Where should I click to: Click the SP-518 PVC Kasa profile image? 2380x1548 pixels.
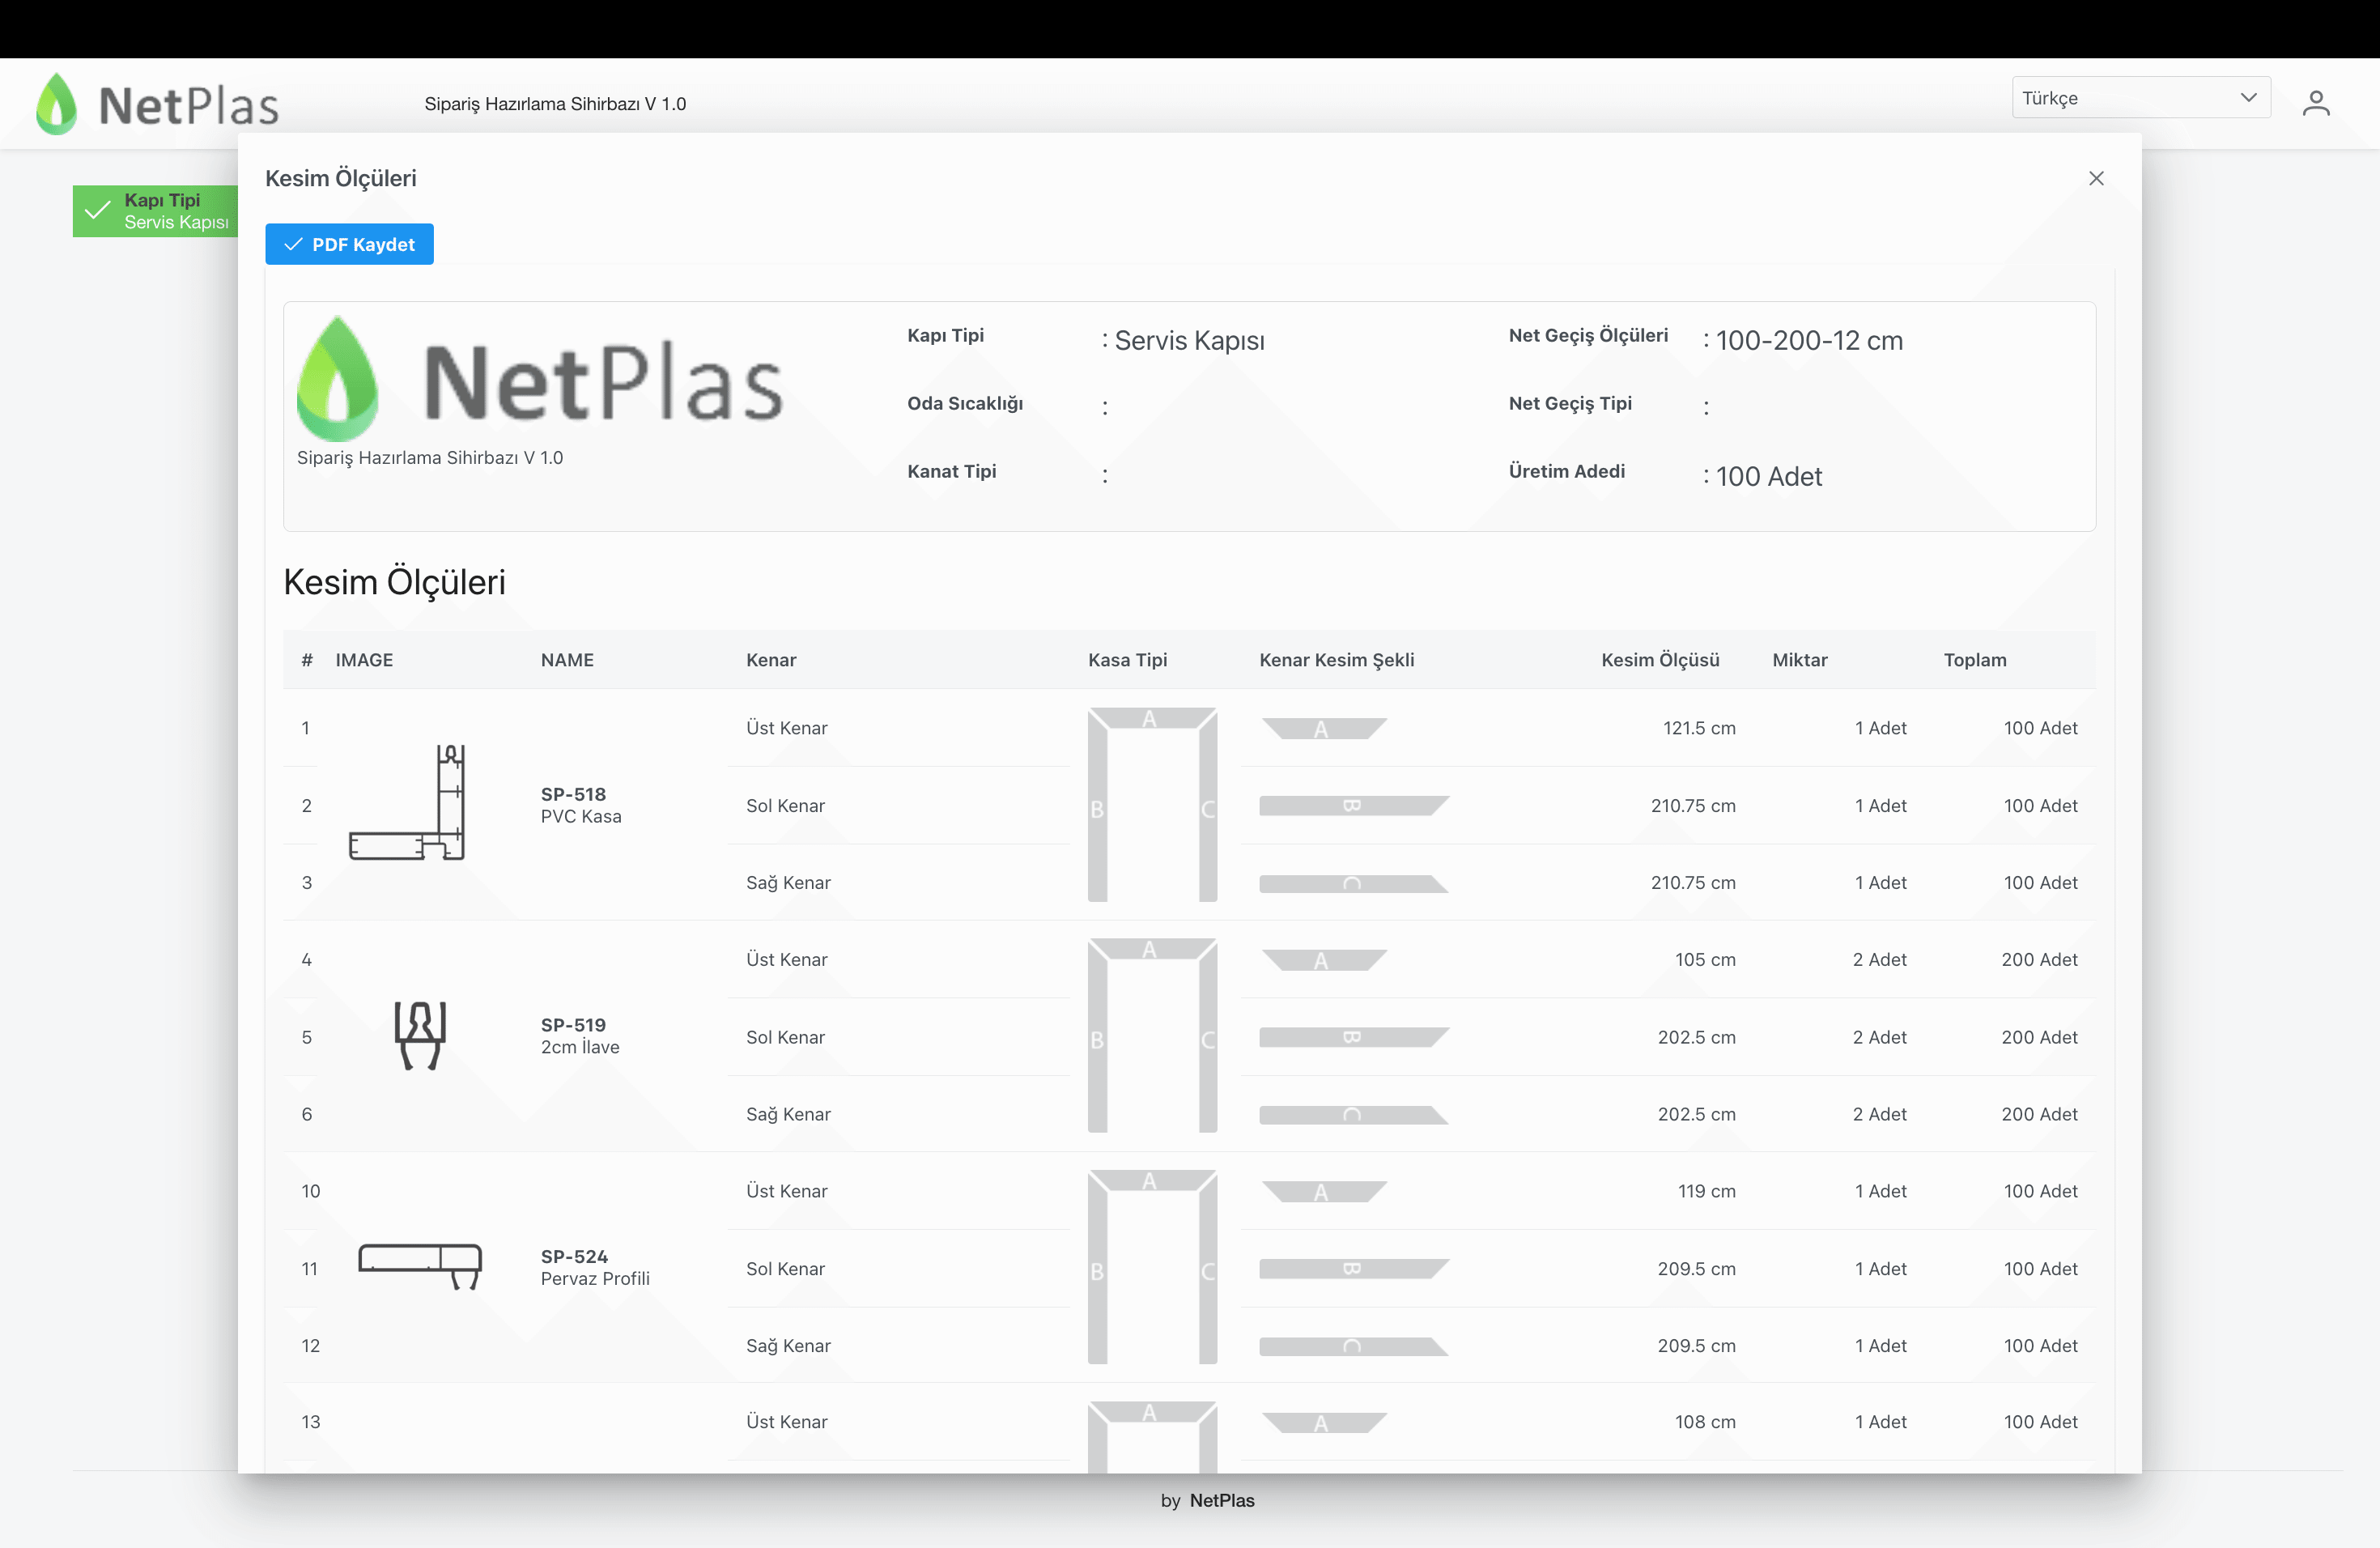(408, 803)
